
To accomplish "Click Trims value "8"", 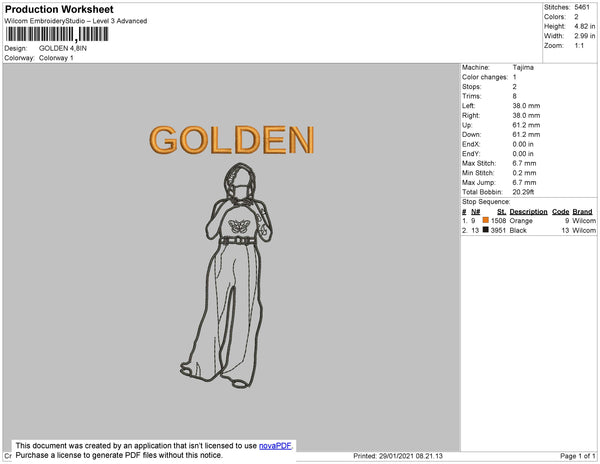I will (515, 96).
